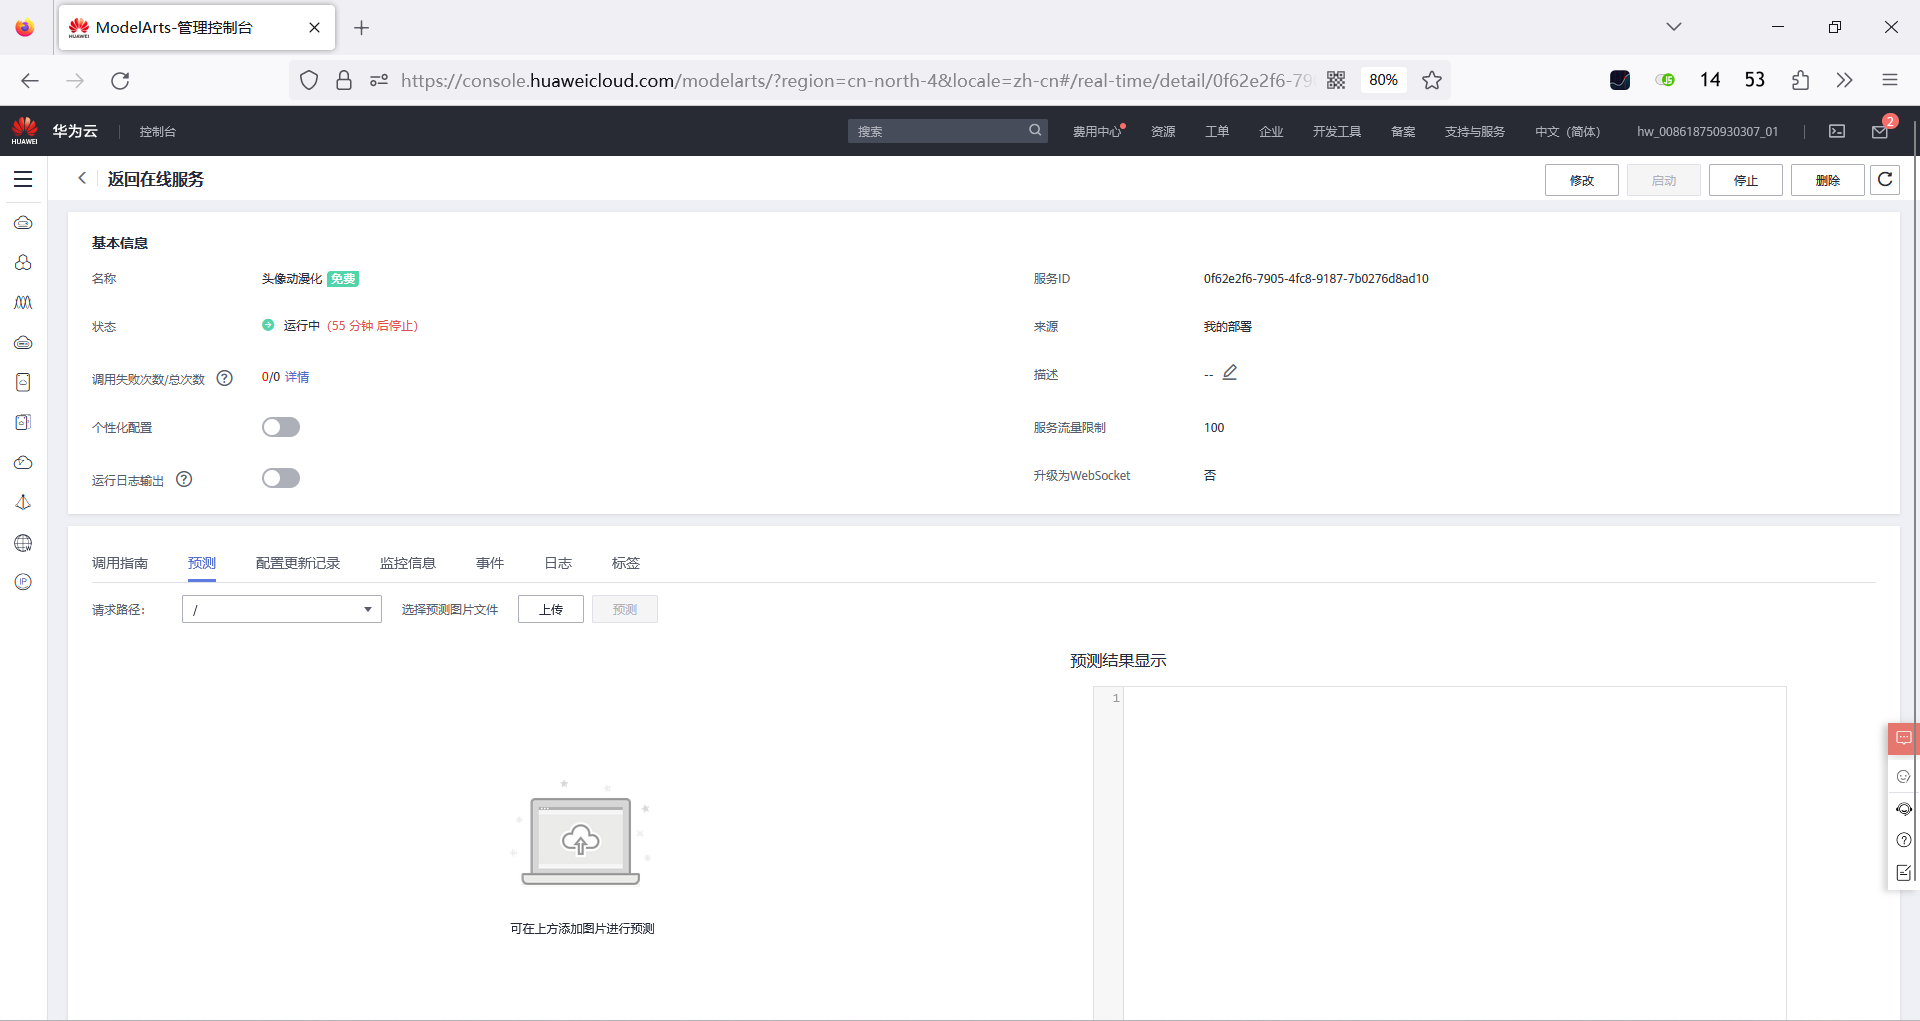Toggle the 运行日志输出 switch

coord(281,478)
